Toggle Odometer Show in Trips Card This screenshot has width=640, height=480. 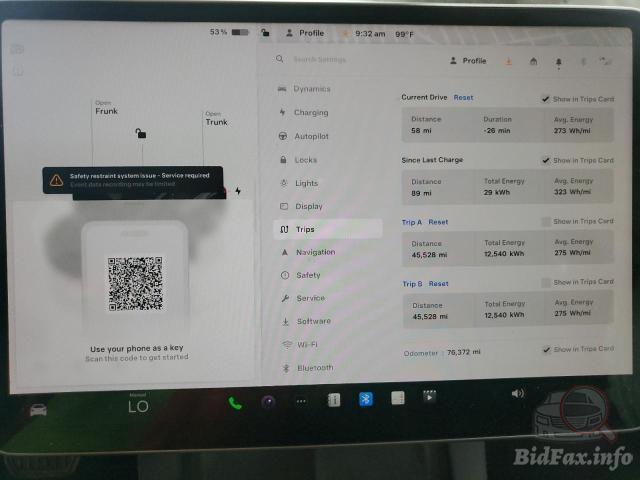point(547,349)
